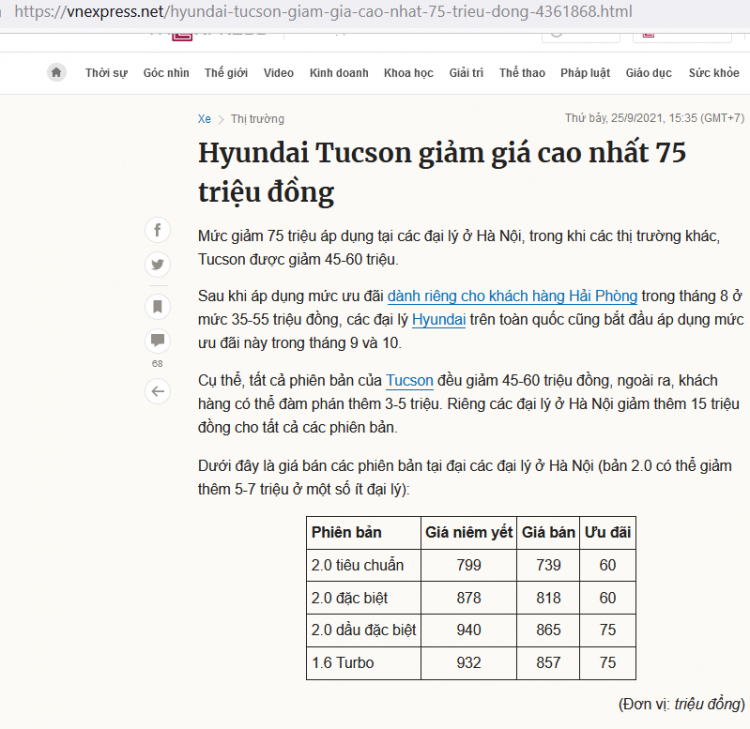750x729 pixels.
Task: Share article on Facebook
Action: (x=157, y=230)
